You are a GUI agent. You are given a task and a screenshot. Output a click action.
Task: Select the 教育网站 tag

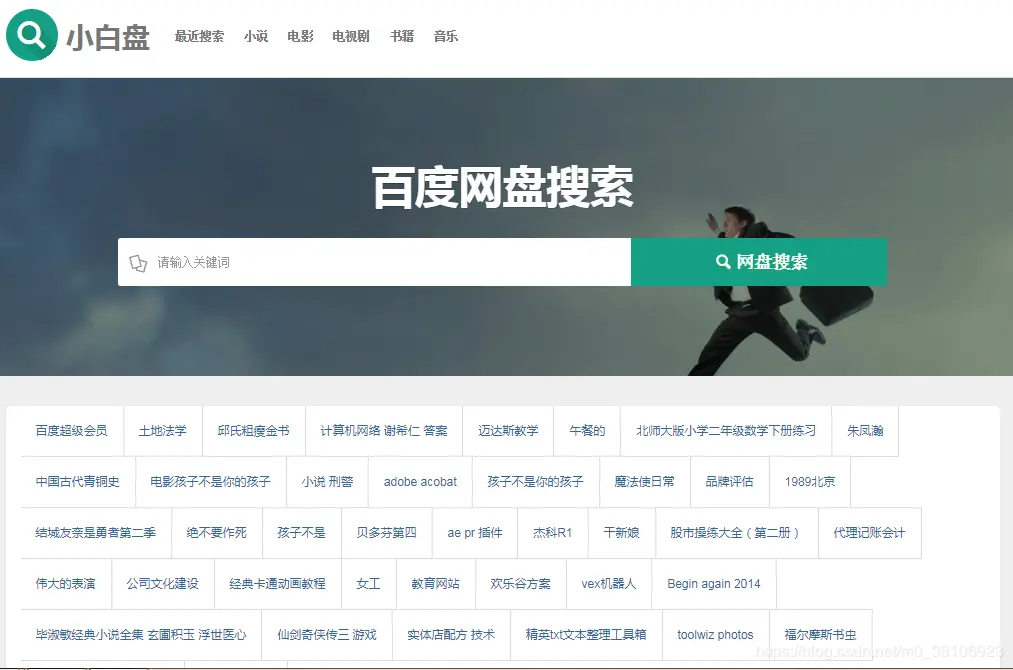click(x=436, y=584)
